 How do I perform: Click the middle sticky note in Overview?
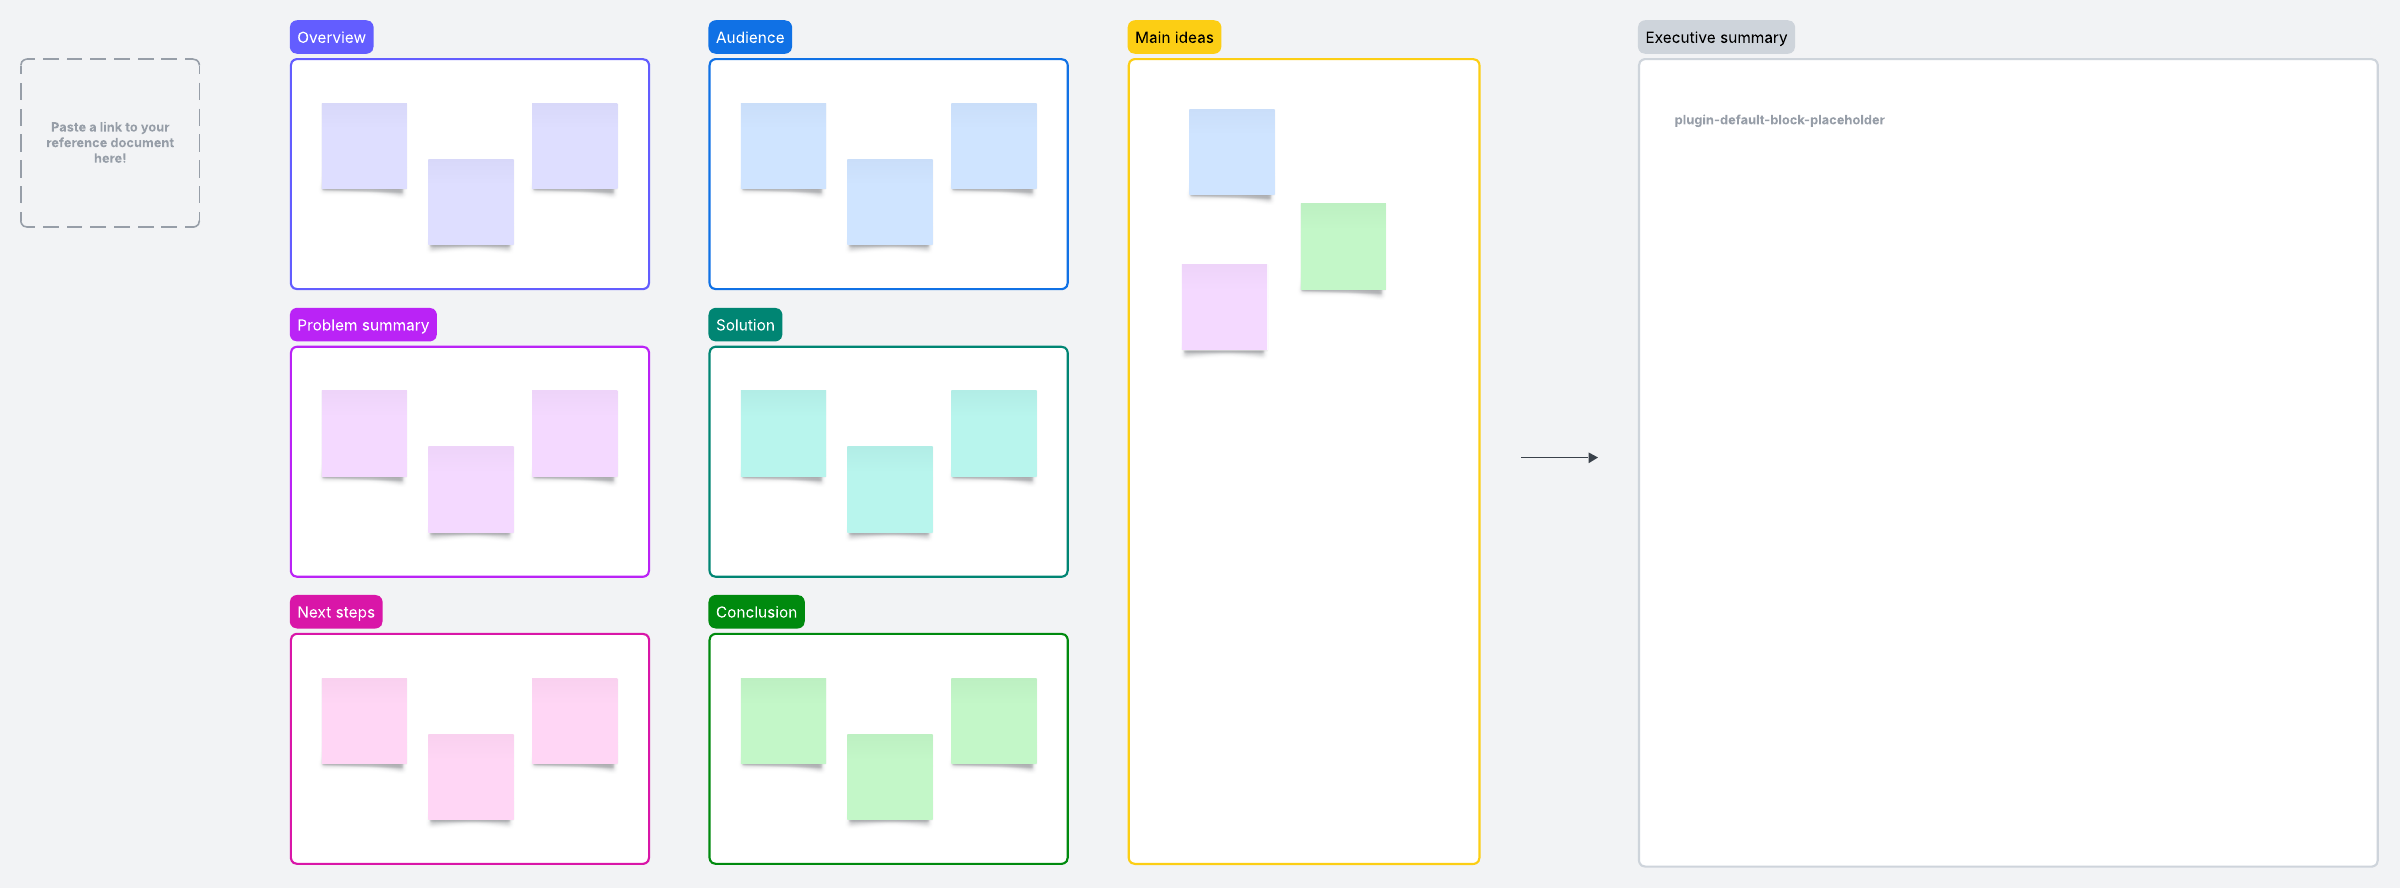tap(470, 202)
